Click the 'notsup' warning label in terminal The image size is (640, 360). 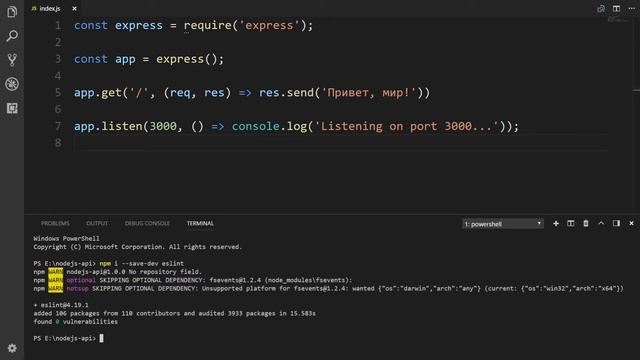pos(77,289)
